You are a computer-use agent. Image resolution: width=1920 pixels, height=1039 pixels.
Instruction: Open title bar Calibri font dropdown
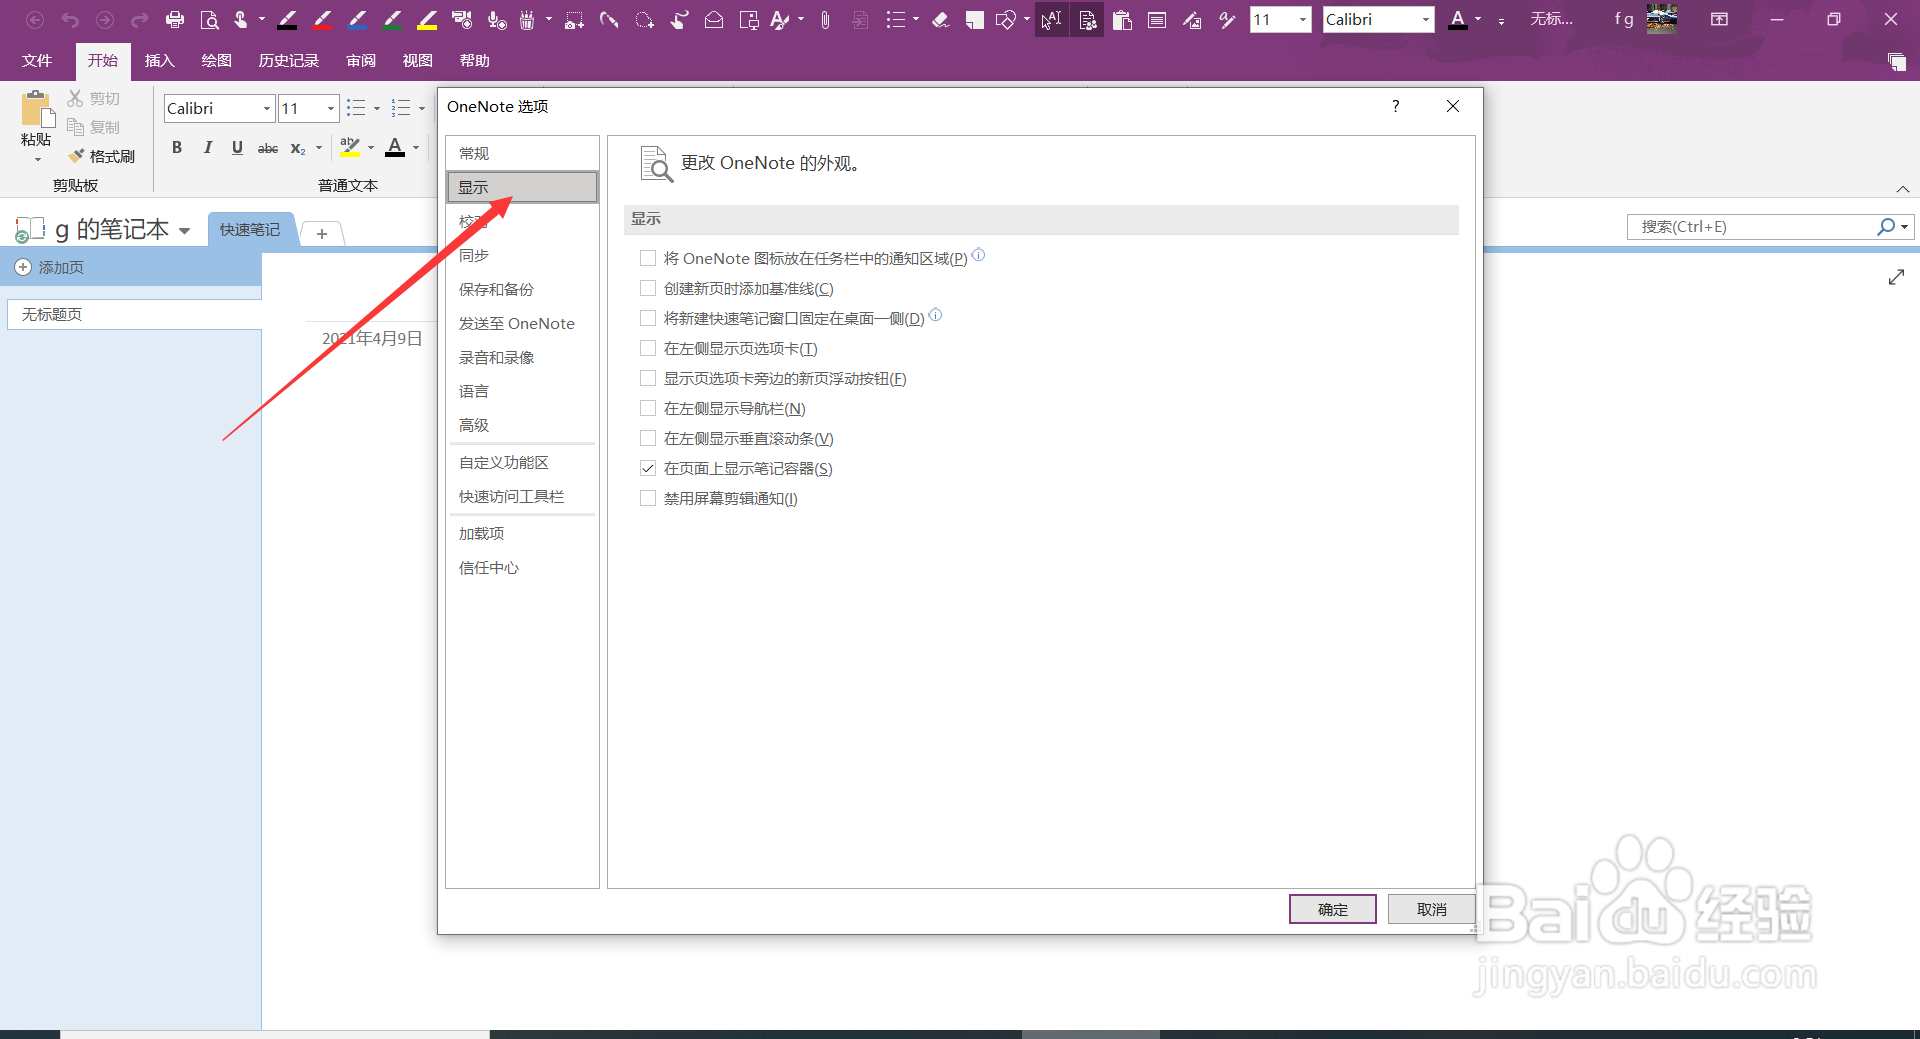1425,19
